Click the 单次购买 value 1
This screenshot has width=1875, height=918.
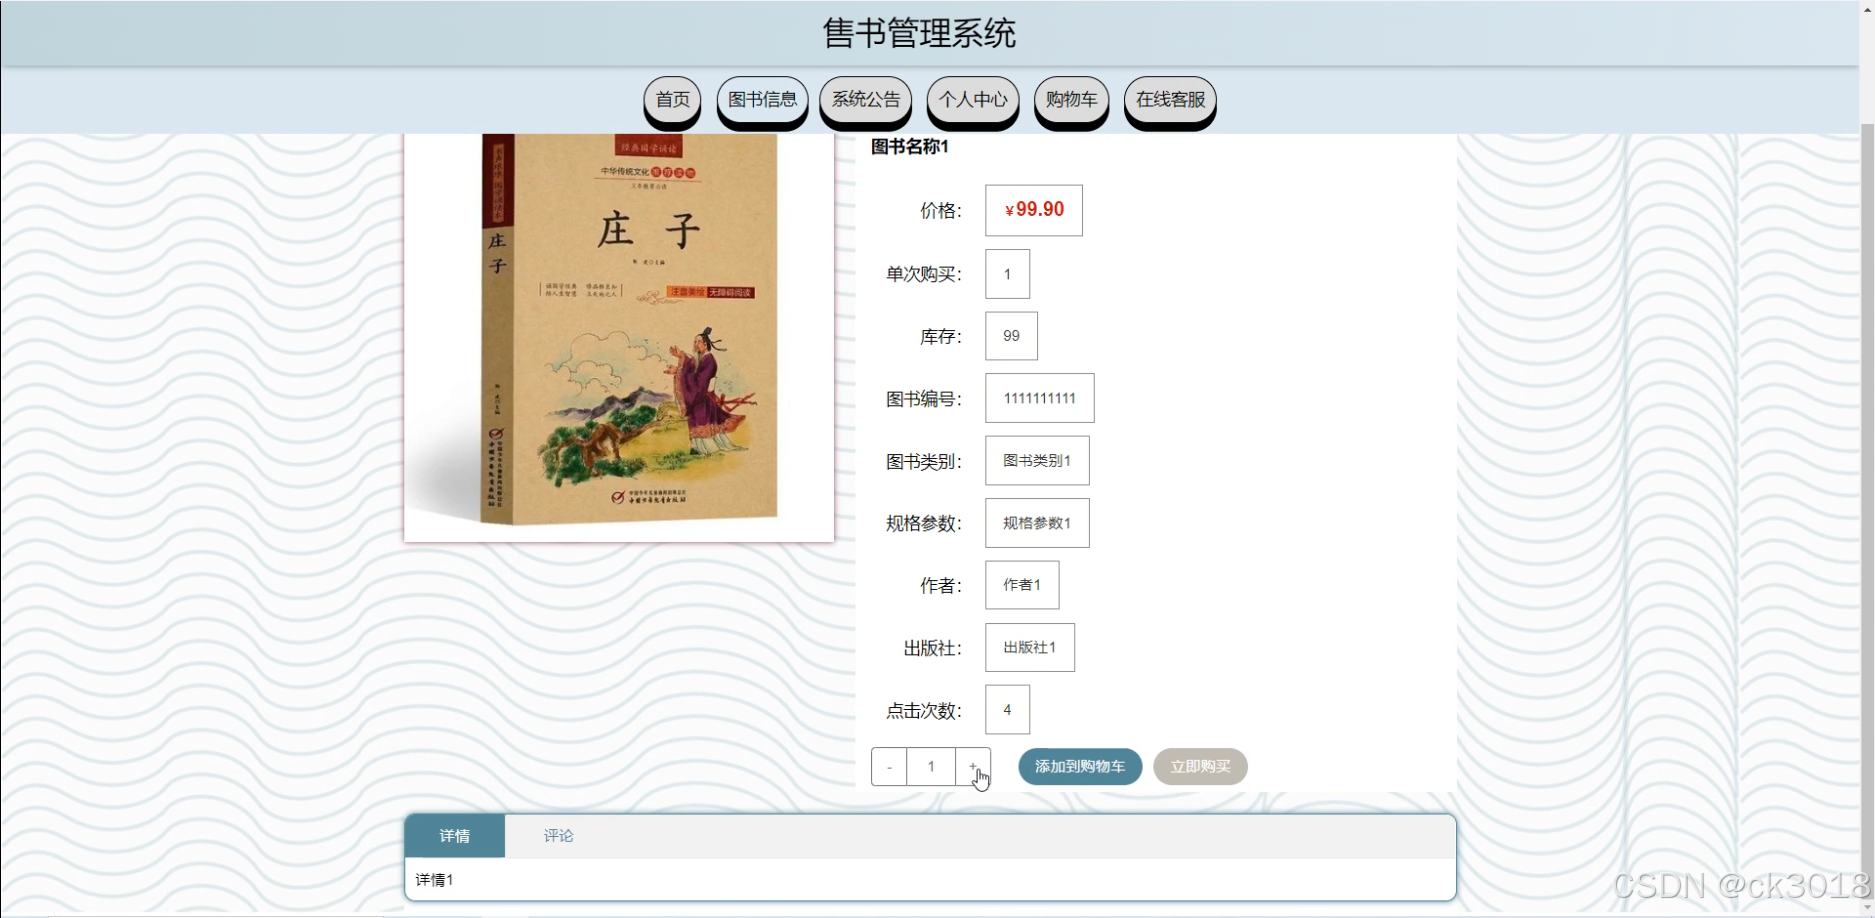click(1007, 274)
